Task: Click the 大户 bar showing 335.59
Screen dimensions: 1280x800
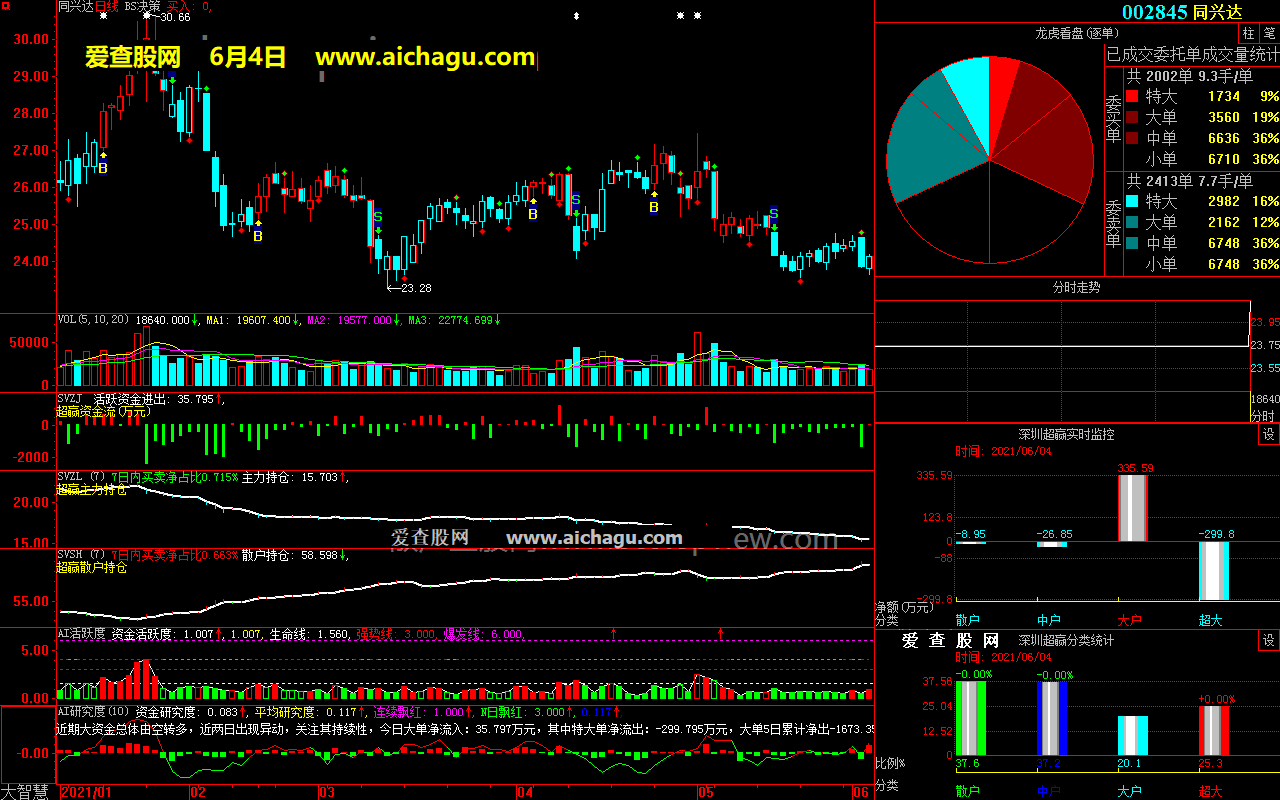Action: [x=1132, y=508]
